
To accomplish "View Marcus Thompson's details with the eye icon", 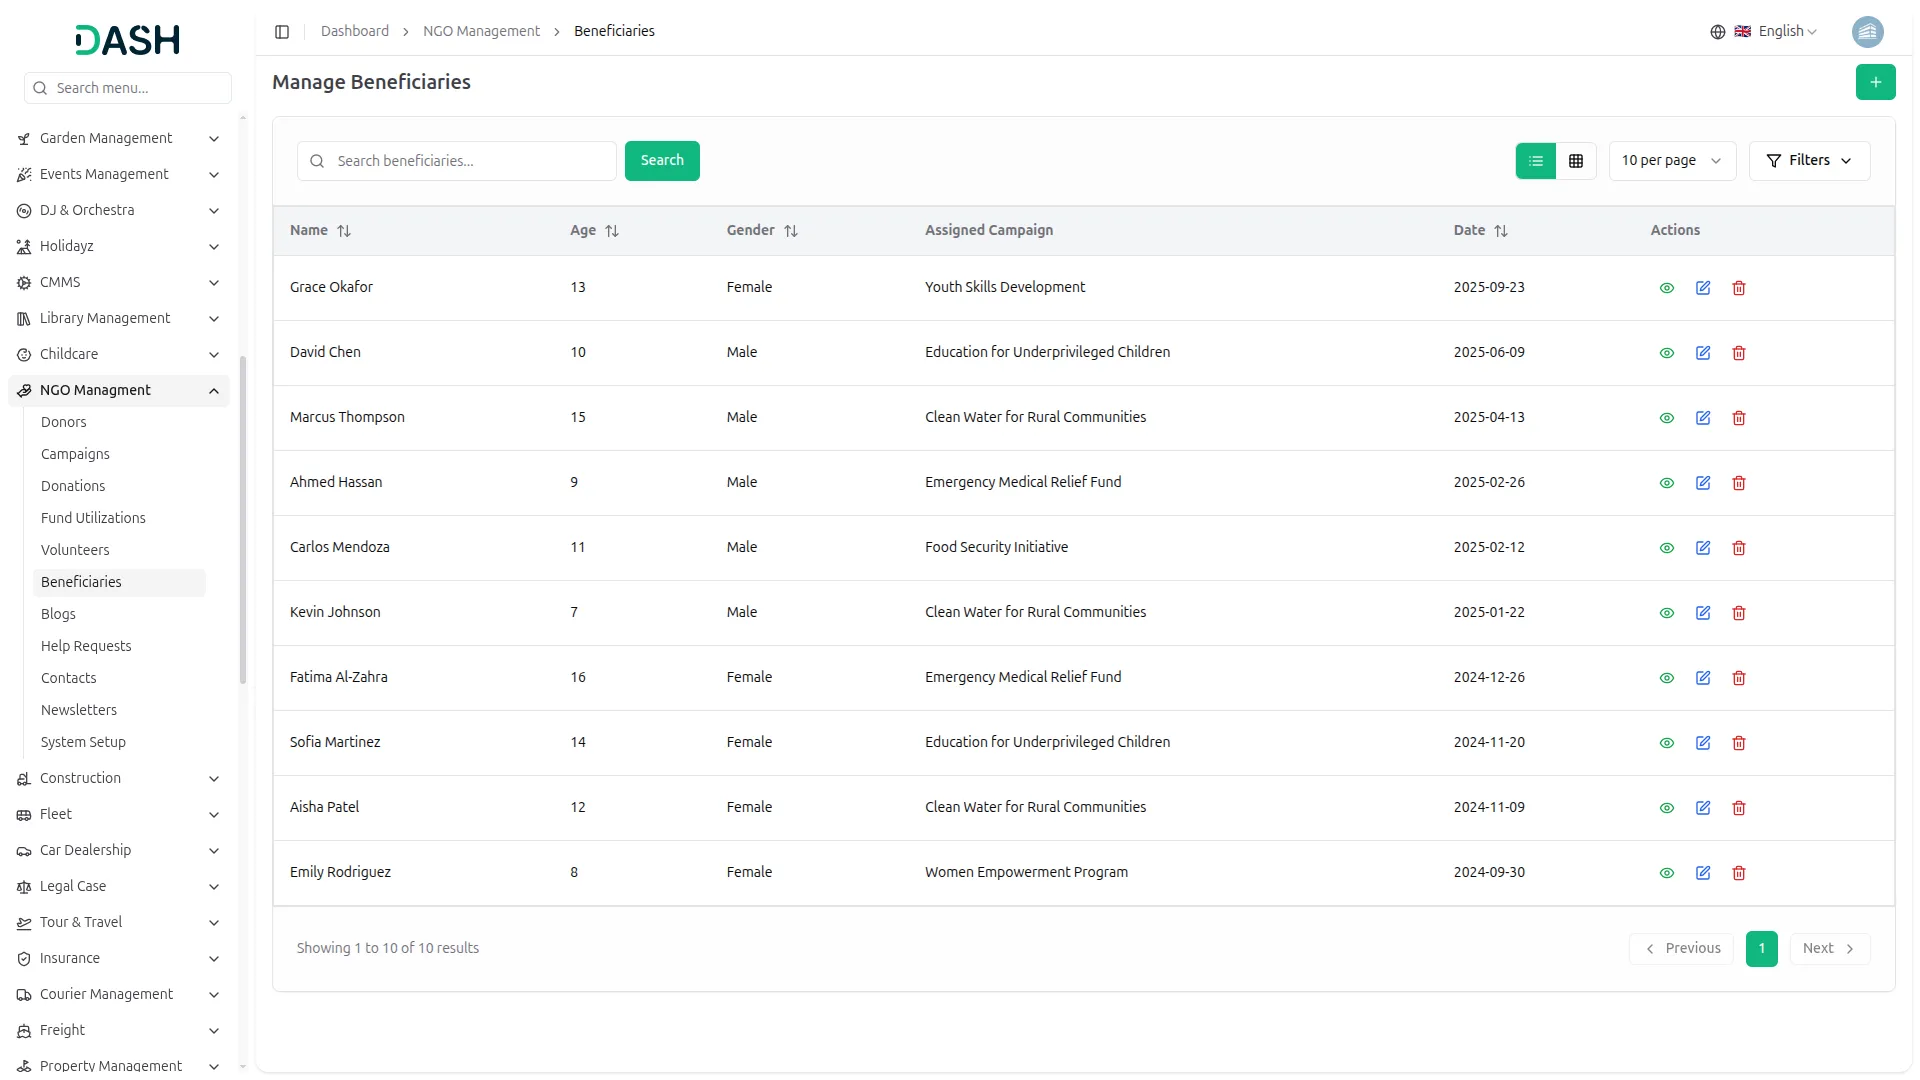I will [1666, 418].
